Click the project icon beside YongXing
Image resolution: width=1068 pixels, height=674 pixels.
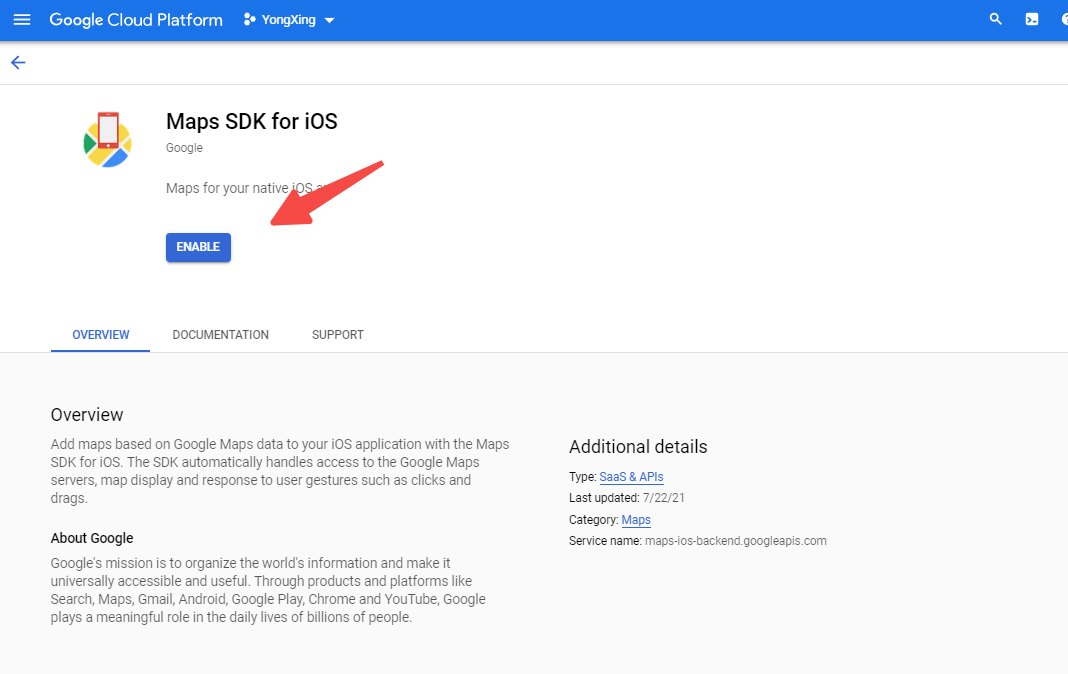pos(249,20)
